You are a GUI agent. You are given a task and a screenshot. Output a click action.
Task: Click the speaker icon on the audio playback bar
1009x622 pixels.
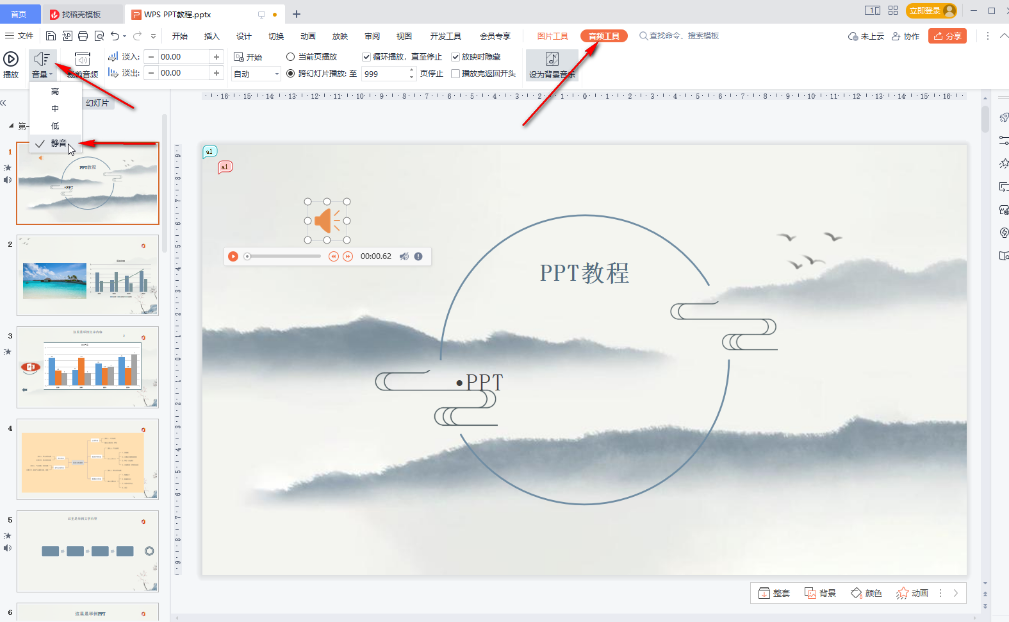(x=404, y=256)
